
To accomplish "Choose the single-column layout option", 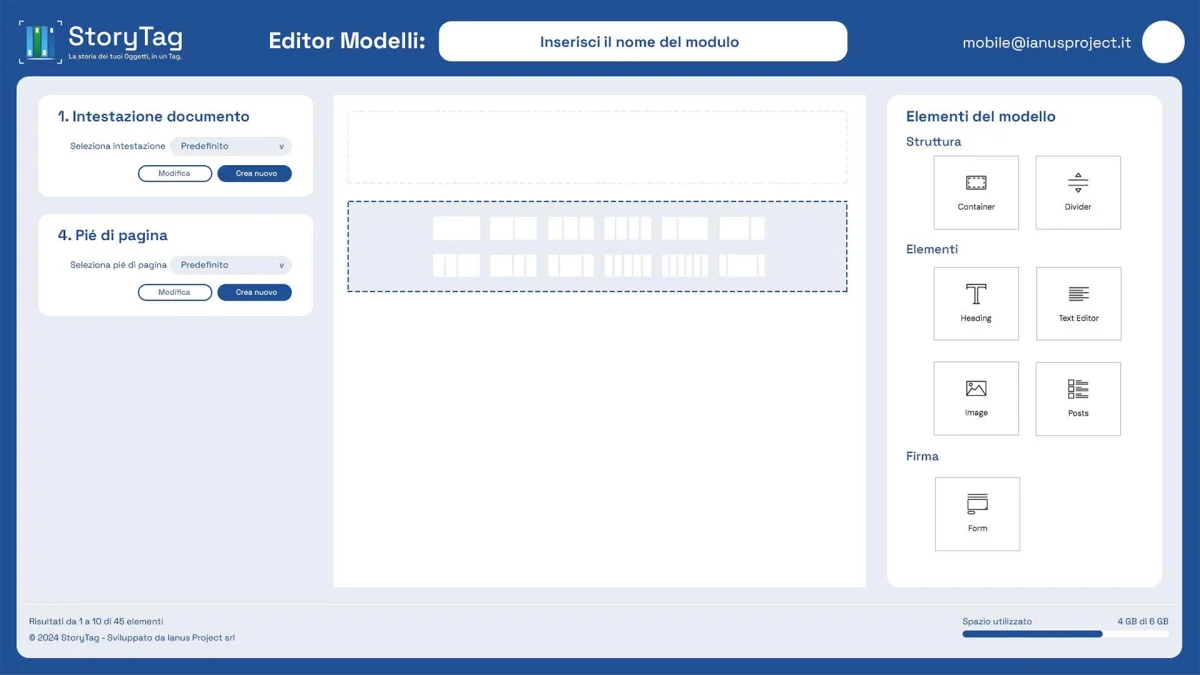I will pyautogui.click(x=456, y=228).
